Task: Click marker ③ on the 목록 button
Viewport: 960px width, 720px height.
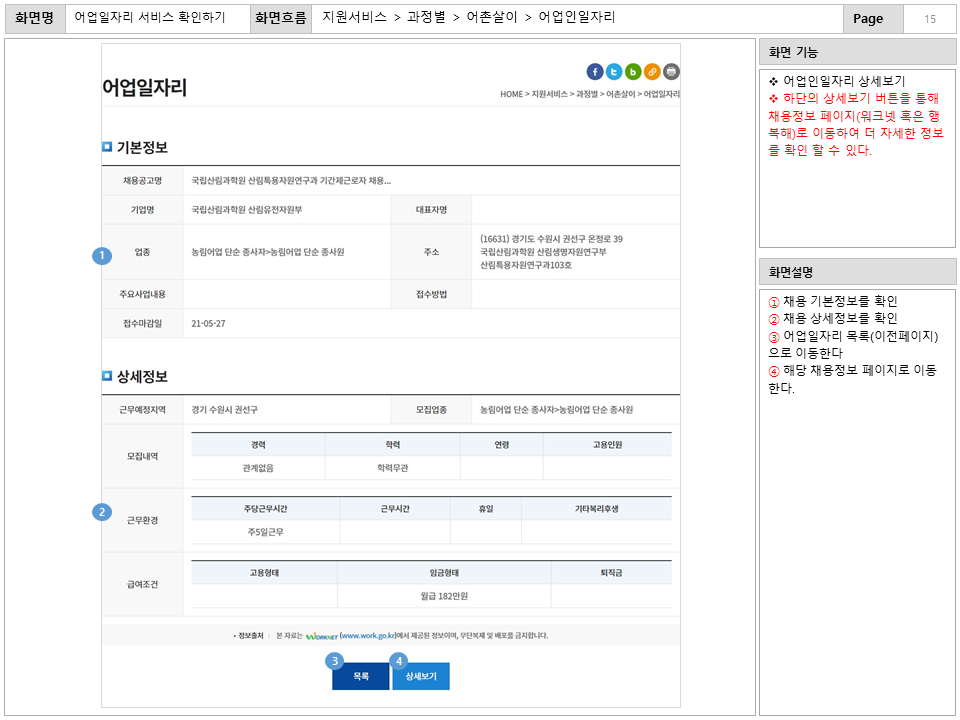Action: pos(334,660)
